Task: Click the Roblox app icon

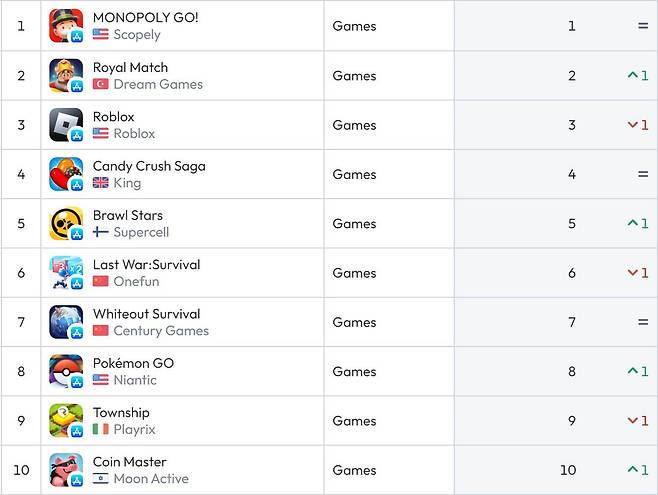Action: click(x=66, y=125)
